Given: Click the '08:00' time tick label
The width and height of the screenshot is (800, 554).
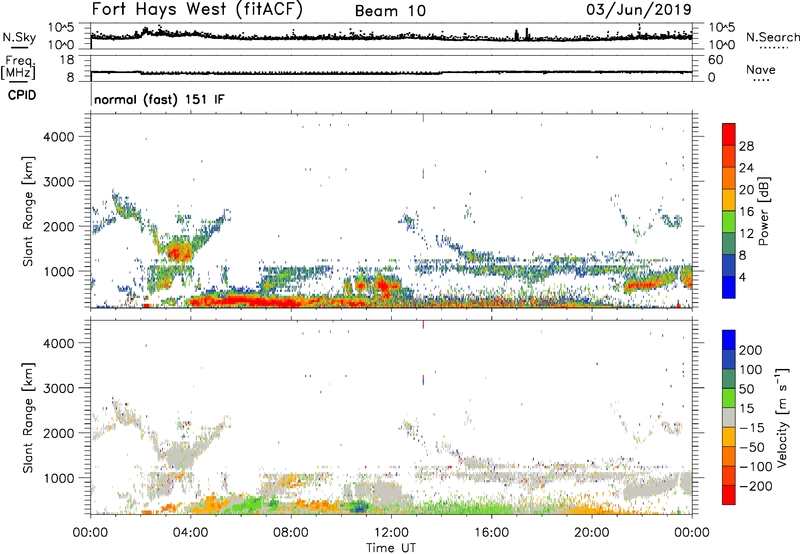Looking at the screenshot, I should click(x=291, y=533).
